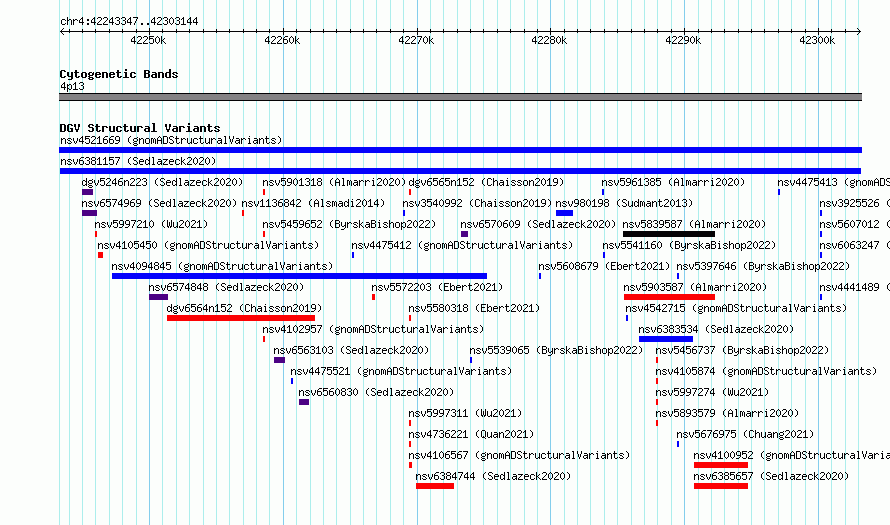Open nsv5580318 (Ebert2021) label
This screenshot has height=525, width=890.
475,308
